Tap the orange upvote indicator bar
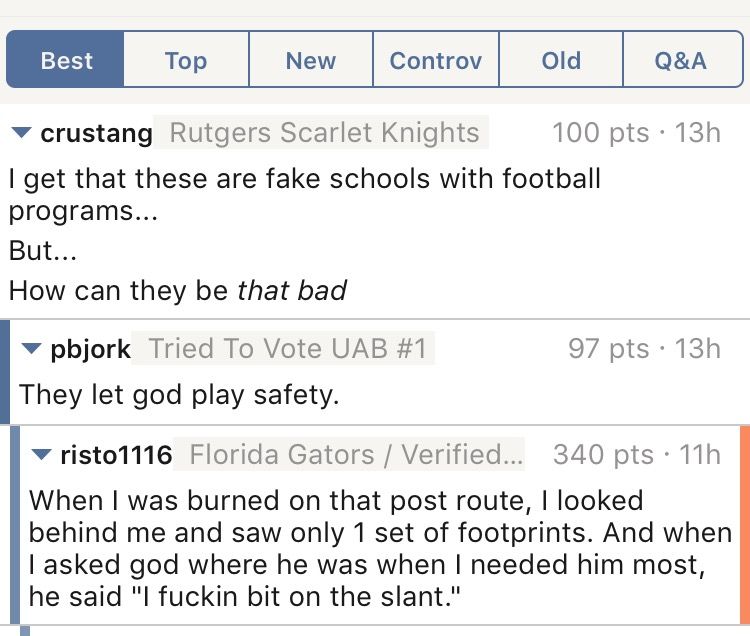The width and height of the screenshot is (750, 636). [745, 525]
